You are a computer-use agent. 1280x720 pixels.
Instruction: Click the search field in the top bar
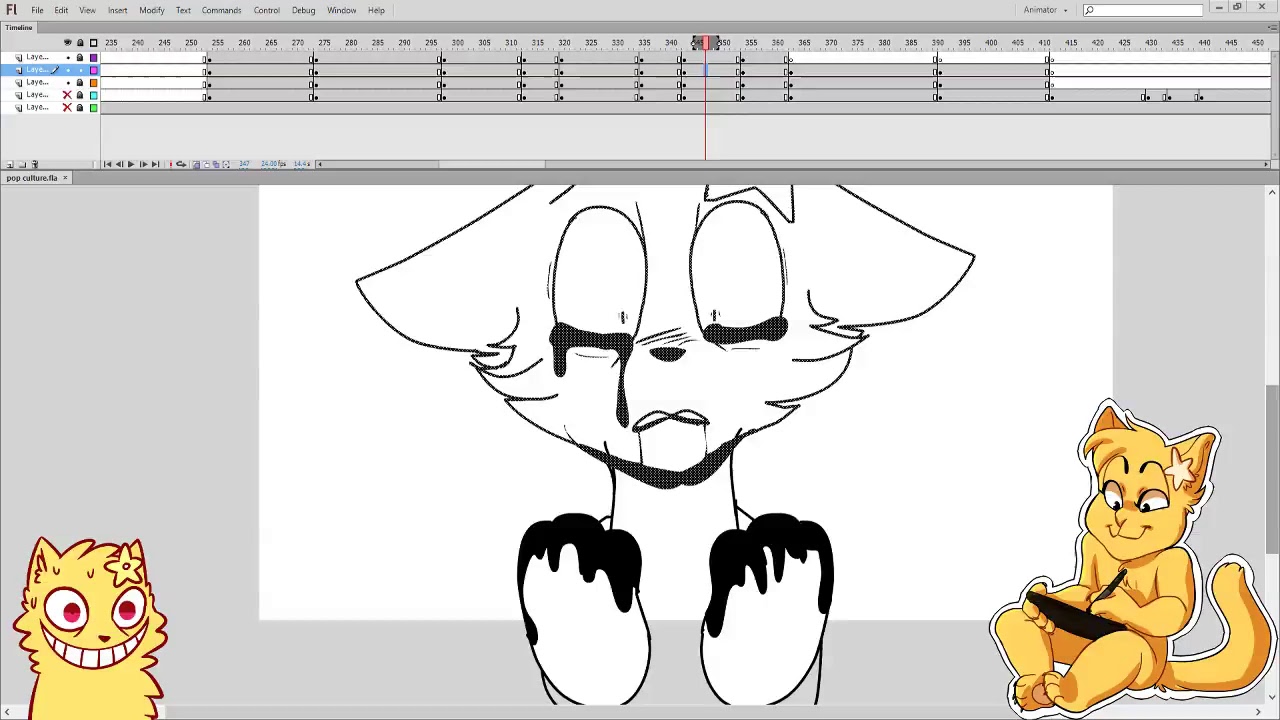click(x=1142, y=10)
